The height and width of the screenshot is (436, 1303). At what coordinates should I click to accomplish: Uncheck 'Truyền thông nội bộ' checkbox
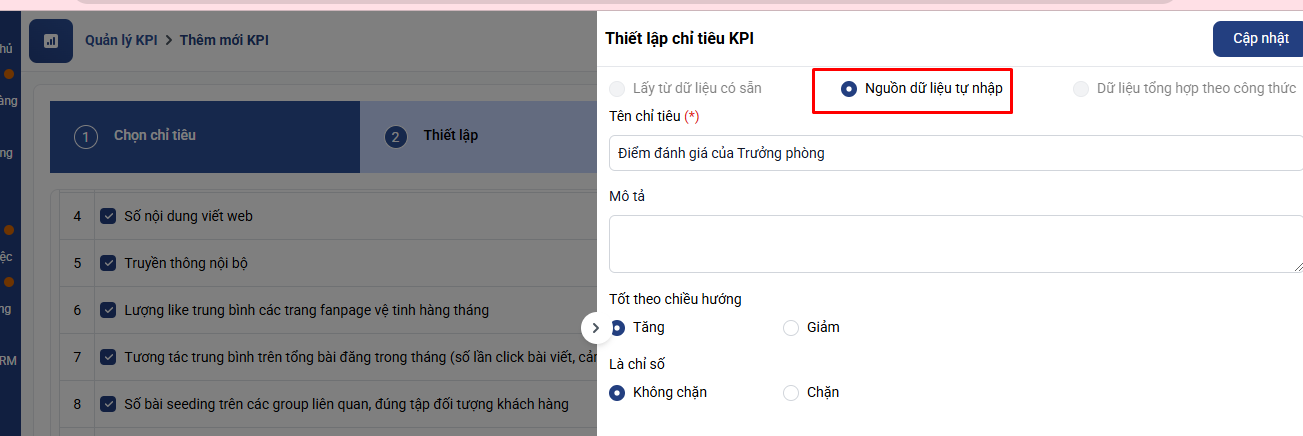(x=109, y=263)
